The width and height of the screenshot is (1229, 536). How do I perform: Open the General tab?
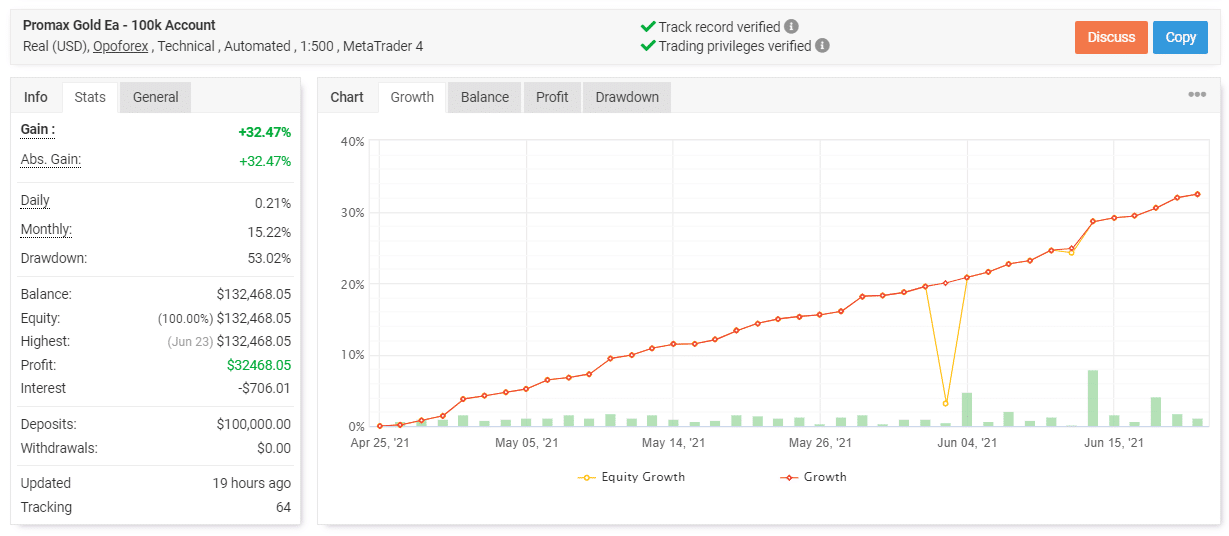pyautogui.click(x=155, y=97)
